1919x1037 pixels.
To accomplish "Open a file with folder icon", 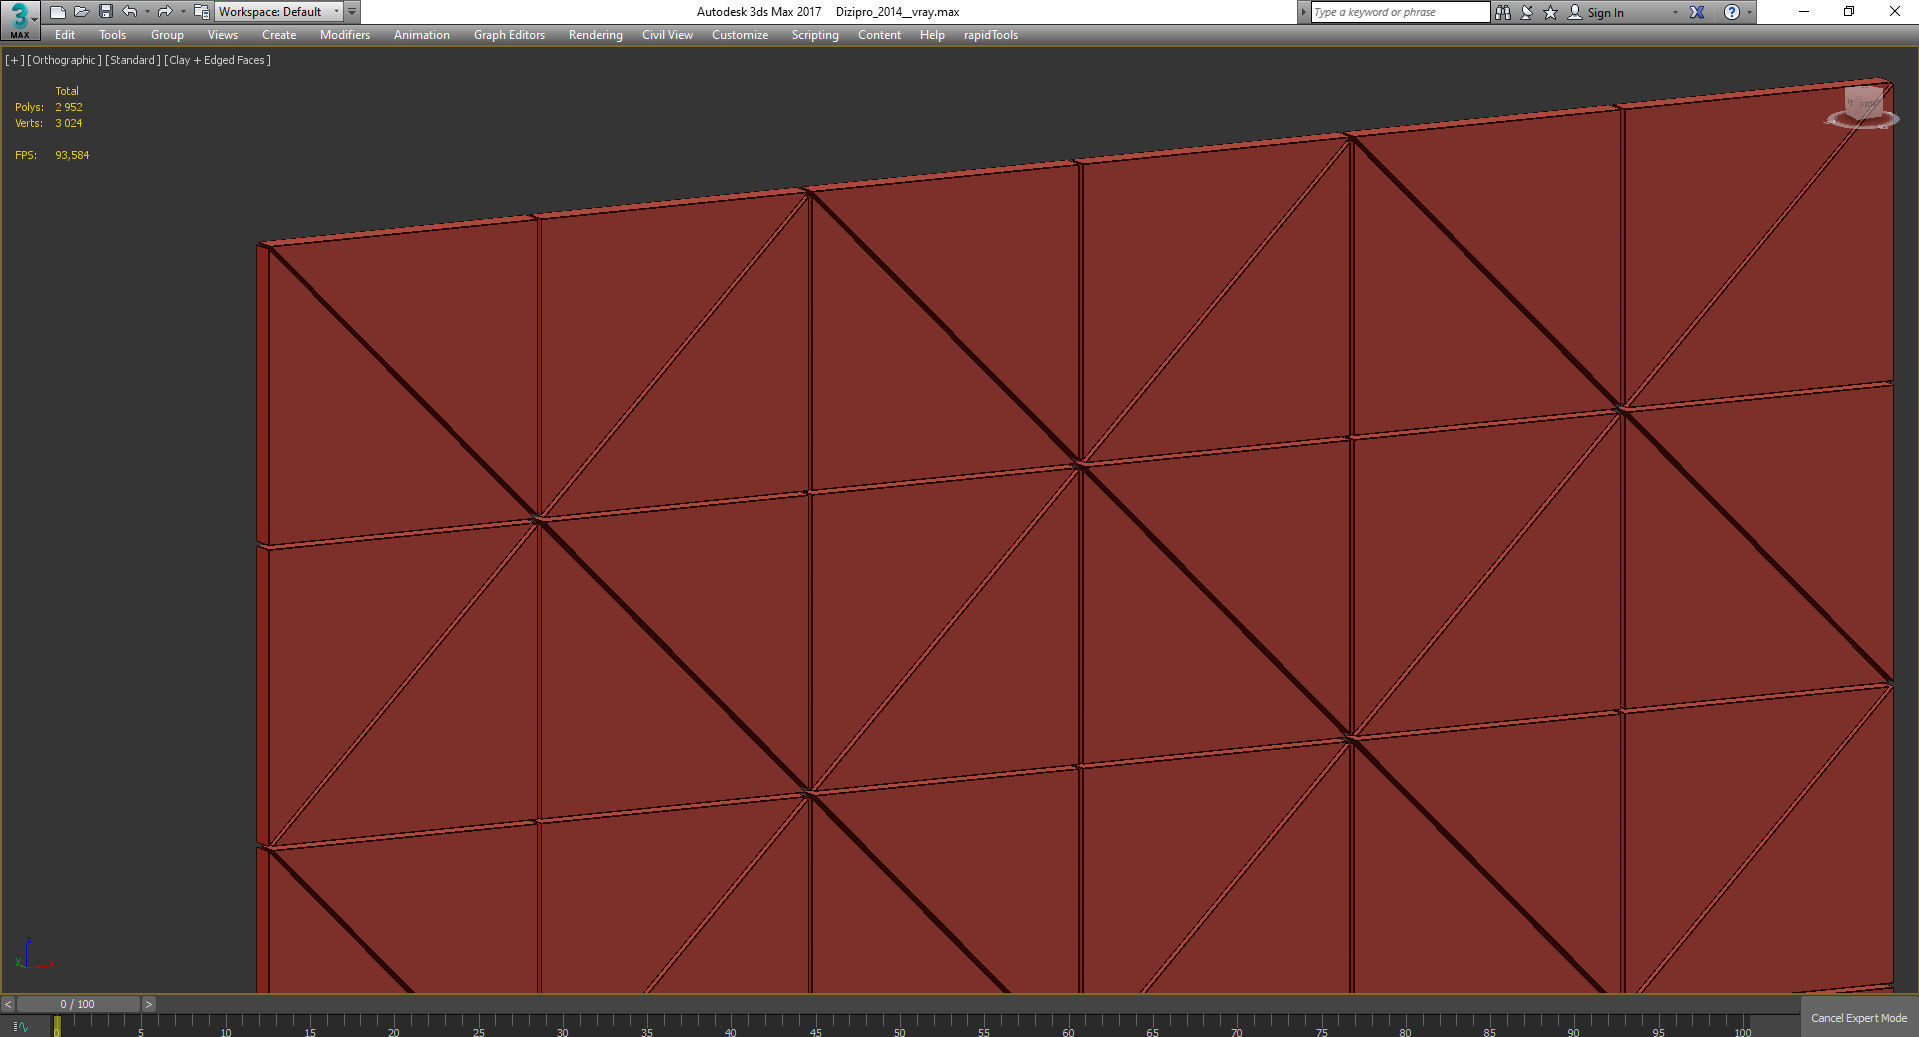I will click(81, 12).
